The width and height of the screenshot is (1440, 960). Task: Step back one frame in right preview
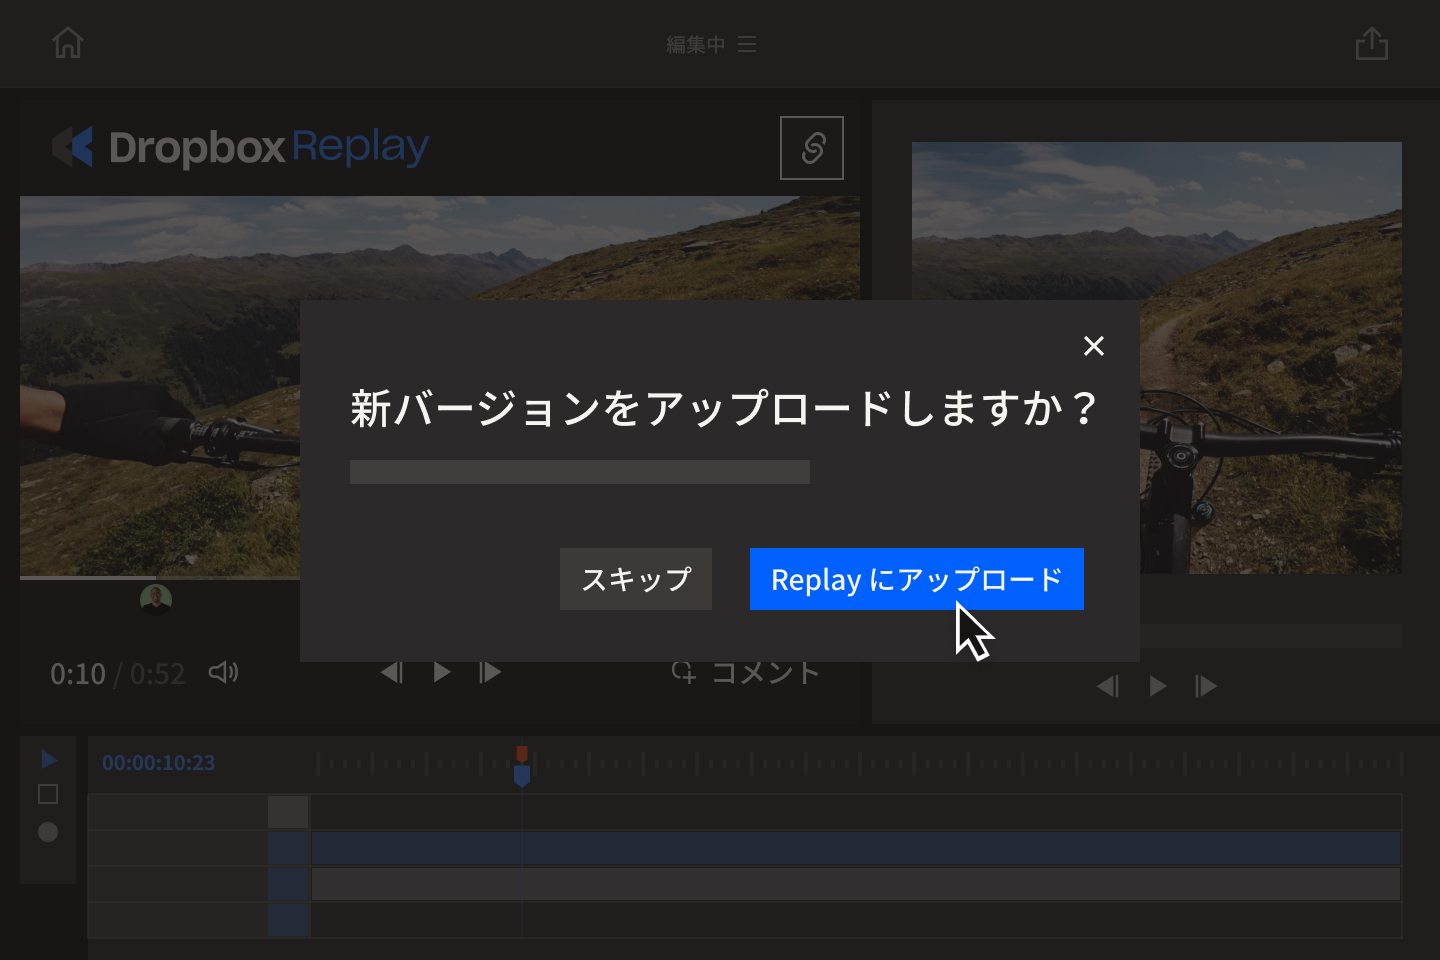1108,686
